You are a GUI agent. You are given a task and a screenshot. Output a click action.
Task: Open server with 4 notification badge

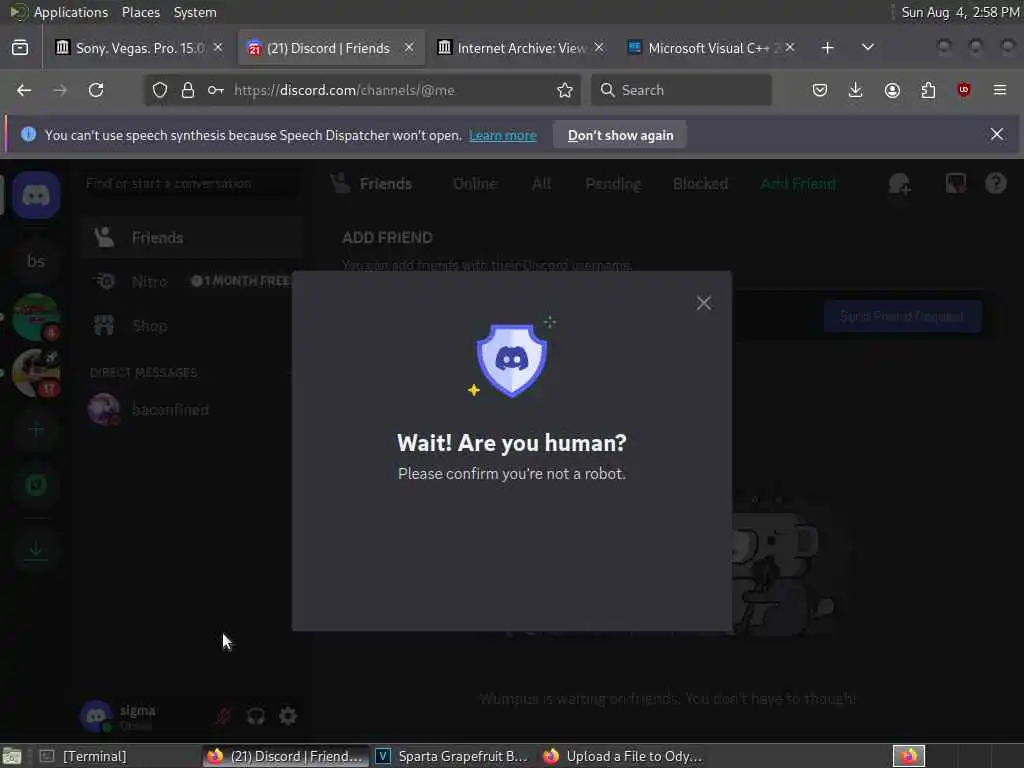[x=36, y=317]
